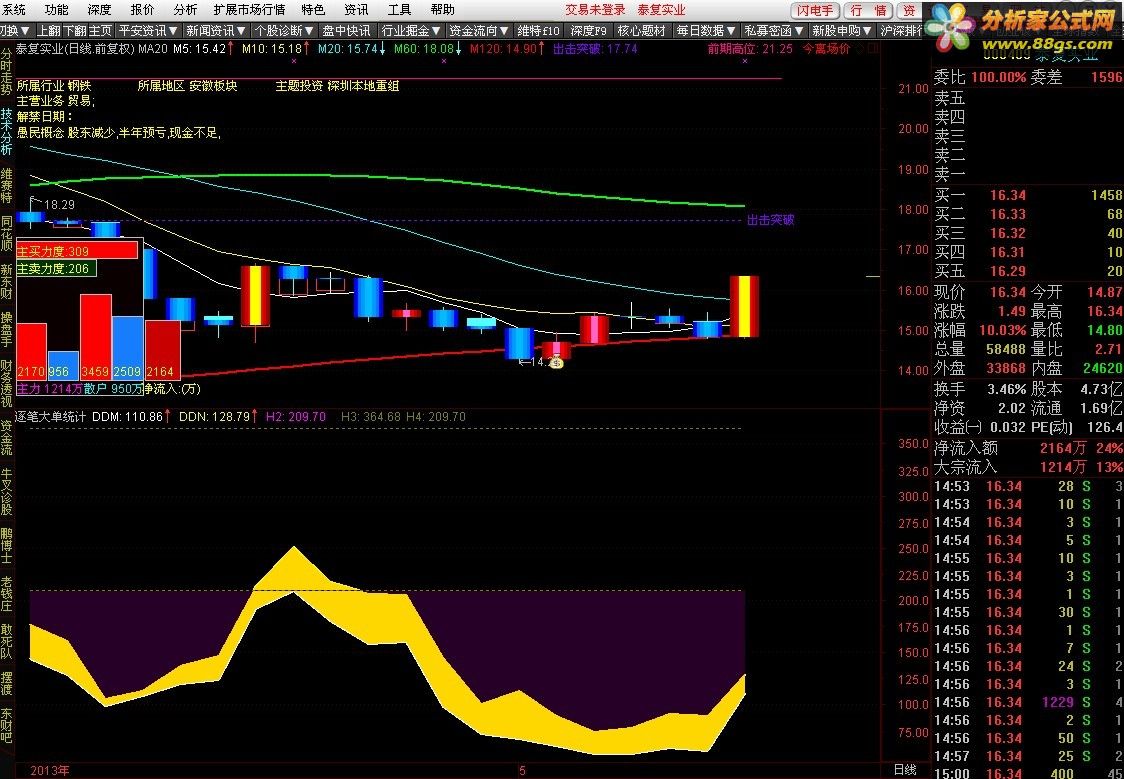Click the 下翻 toolbar button

click(x=75, y=31)
